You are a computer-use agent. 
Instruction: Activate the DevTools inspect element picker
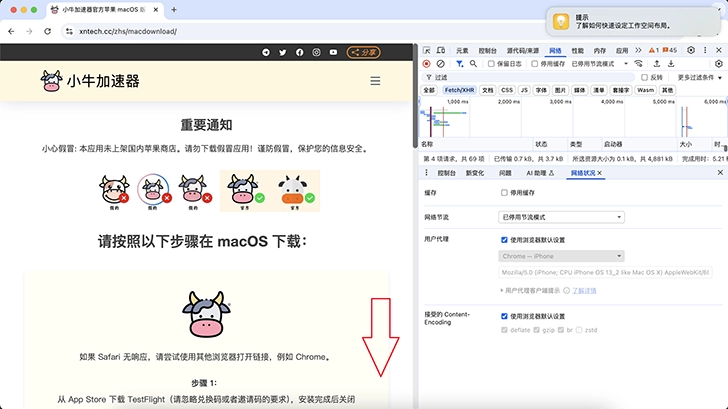pyautogui.click(x=427, y=50)
